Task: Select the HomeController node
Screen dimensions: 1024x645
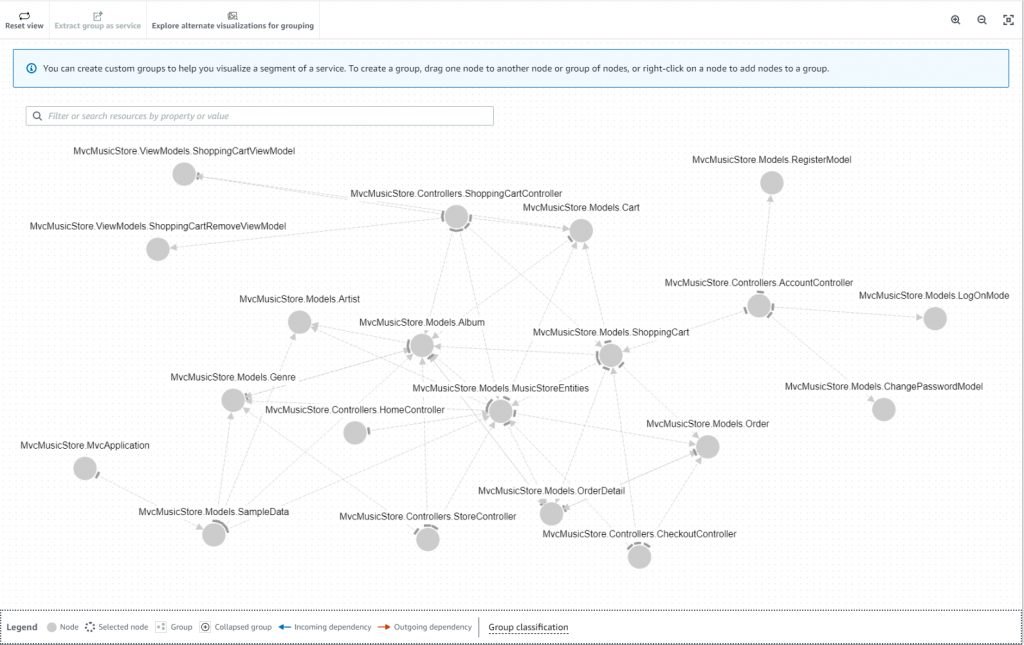Action: pos(355,432)
